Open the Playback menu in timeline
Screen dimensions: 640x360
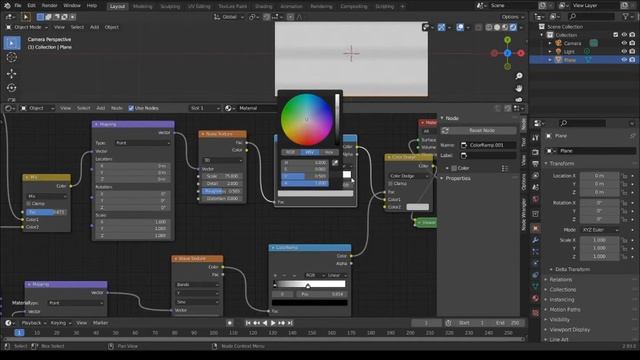click(x=34, y=323)
